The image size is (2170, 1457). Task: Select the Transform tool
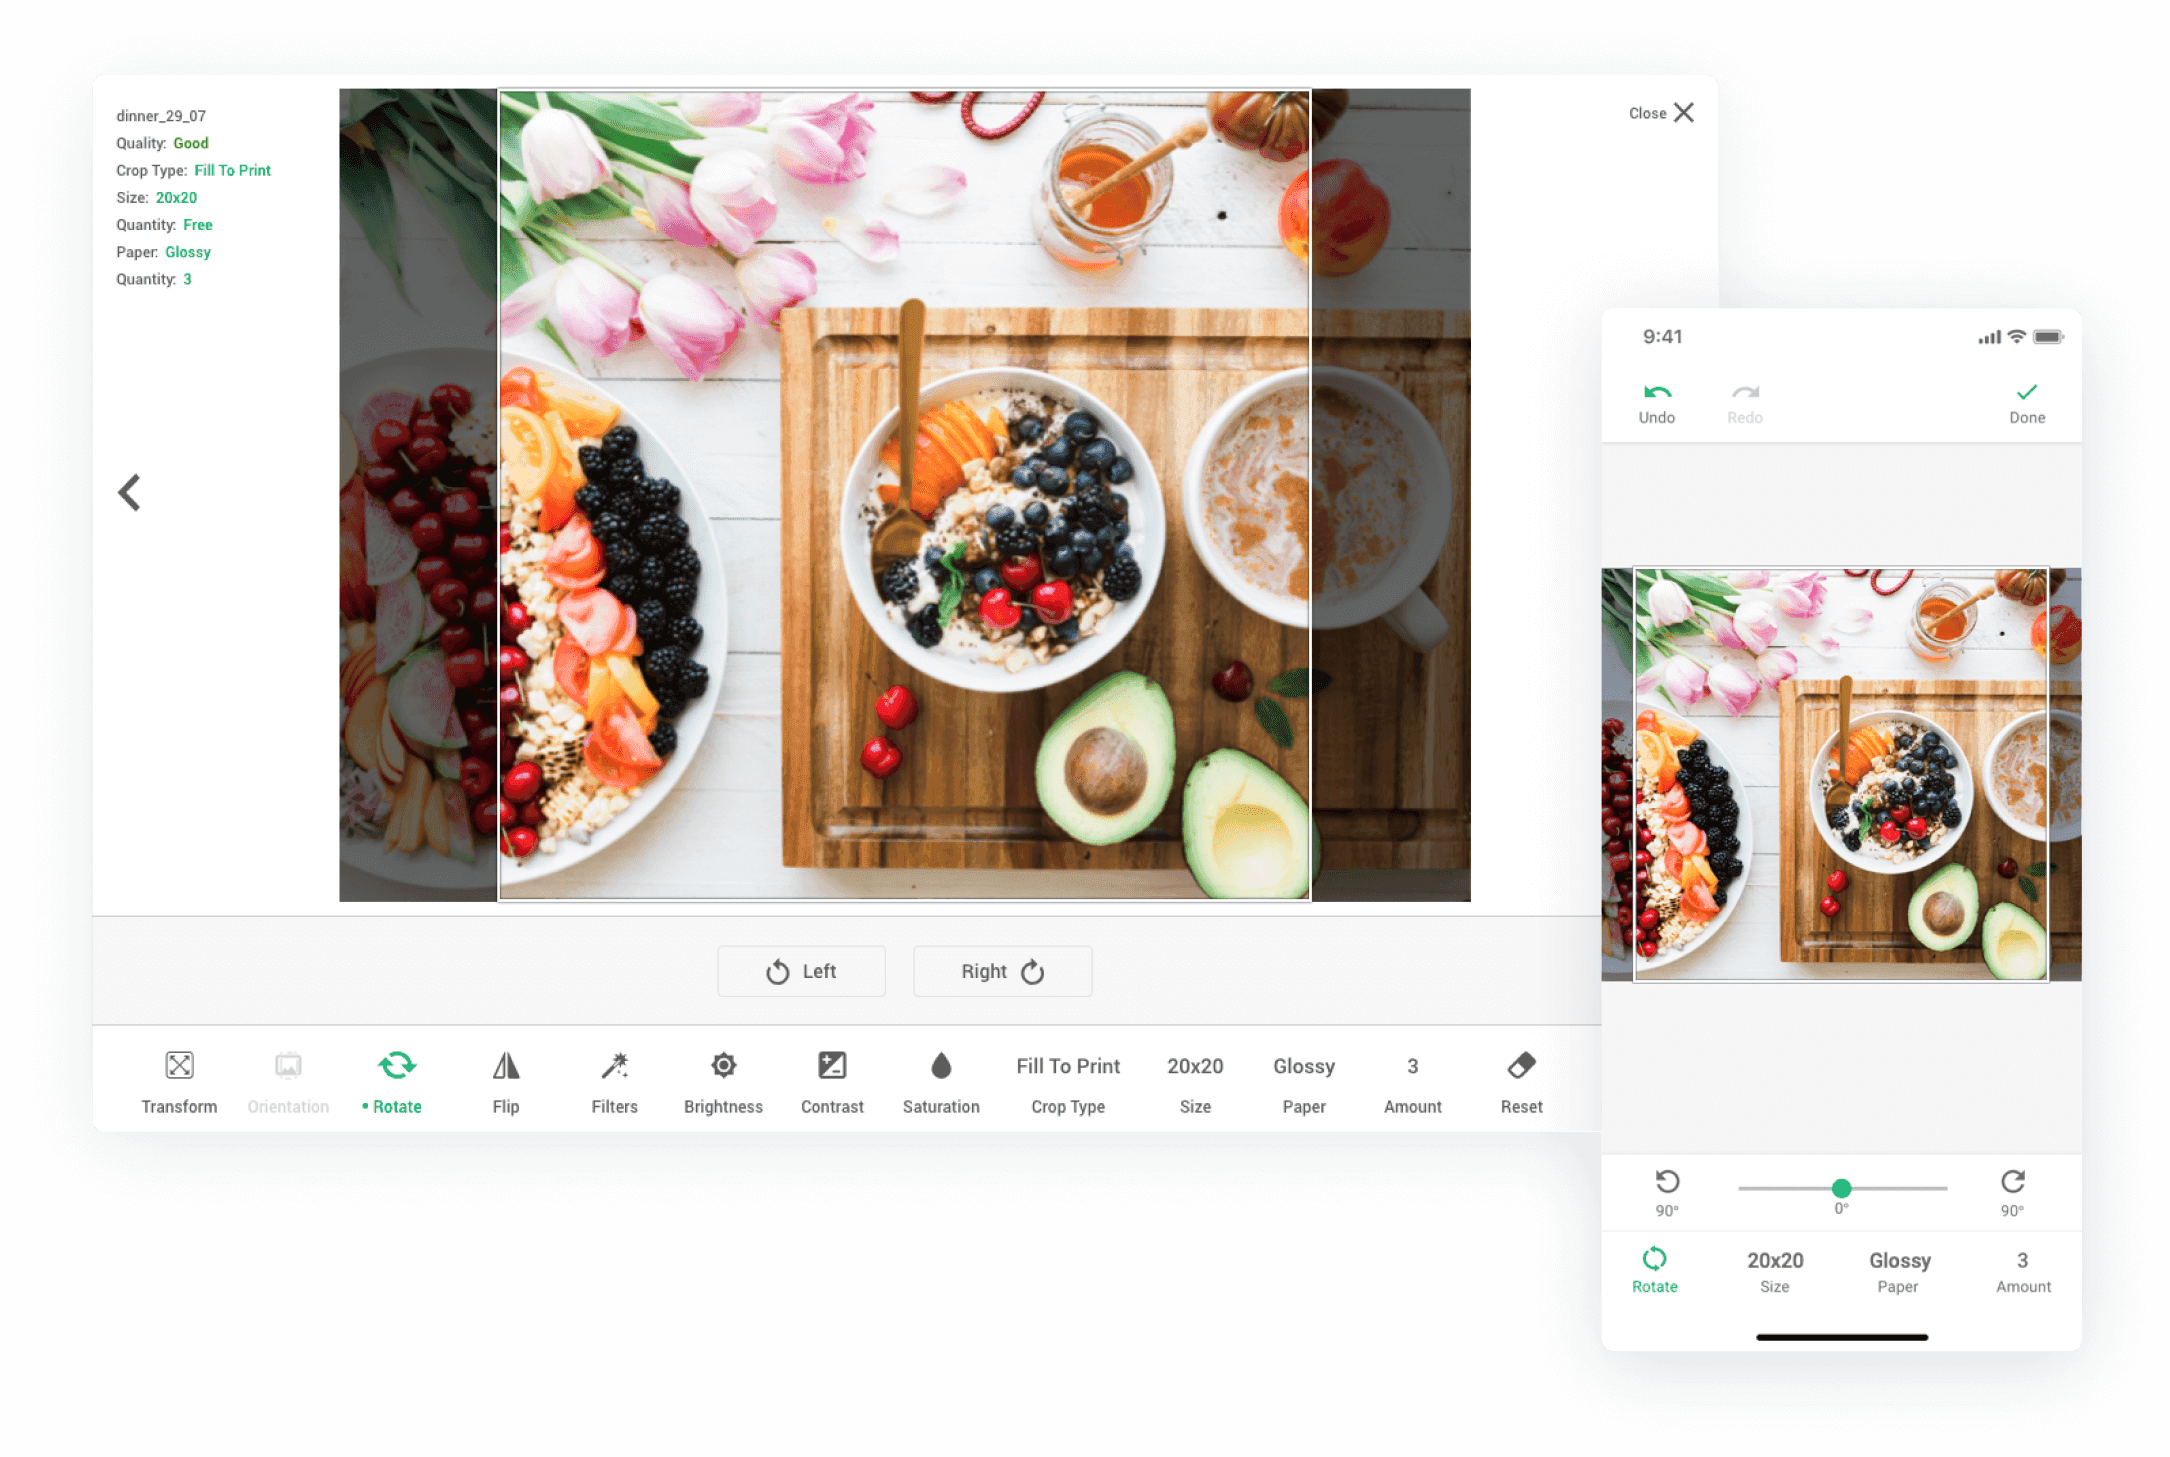click(x=177, y=1080)
